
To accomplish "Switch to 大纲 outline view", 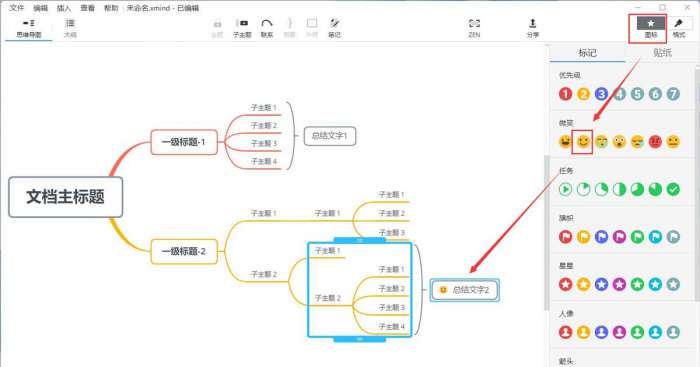I will [x=70, y=28].
